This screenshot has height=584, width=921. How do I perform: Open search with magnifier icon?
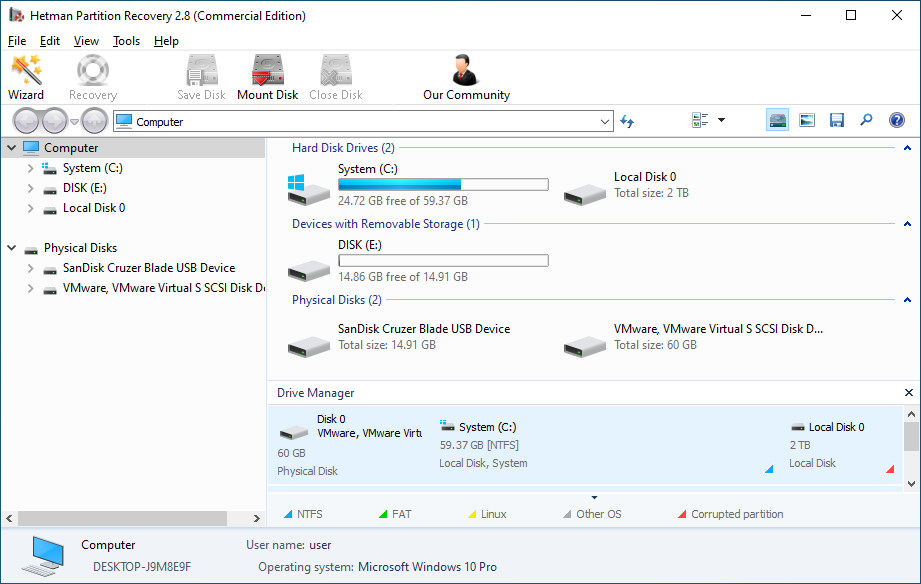[x=867, y=121]
